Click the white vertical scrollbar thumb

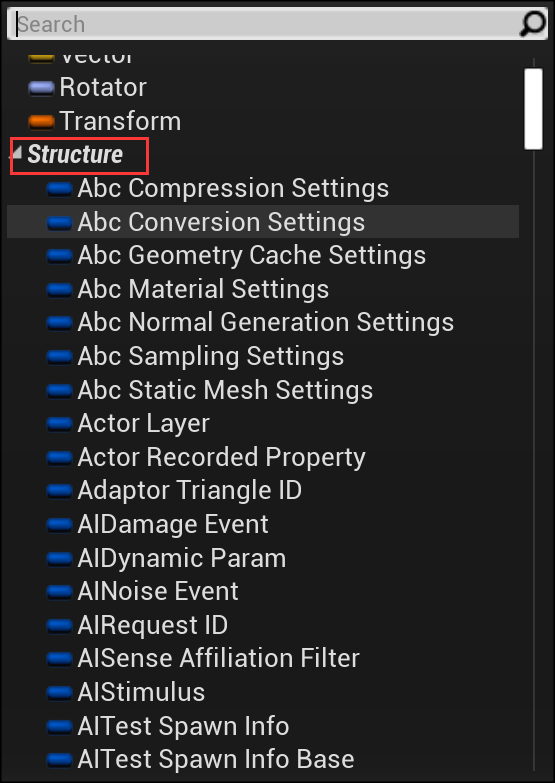point(533,109)
